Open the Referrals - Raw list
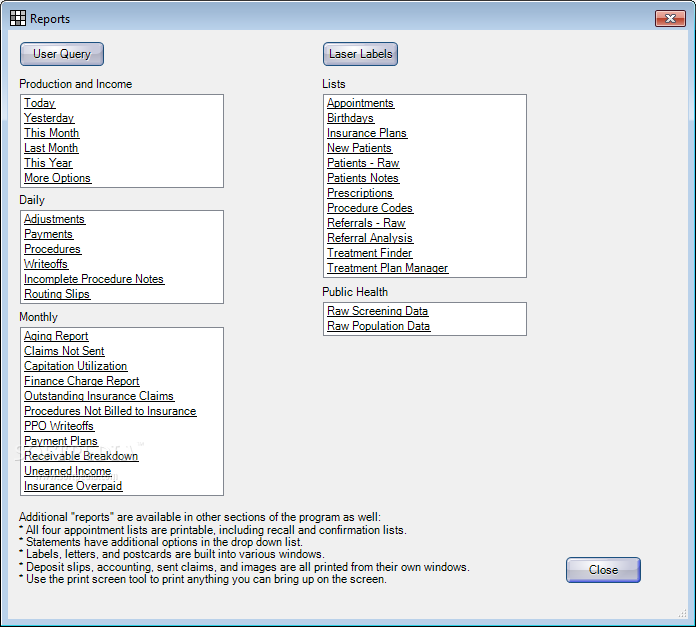Viewport: 696px width, 627px height. point(366,223)
